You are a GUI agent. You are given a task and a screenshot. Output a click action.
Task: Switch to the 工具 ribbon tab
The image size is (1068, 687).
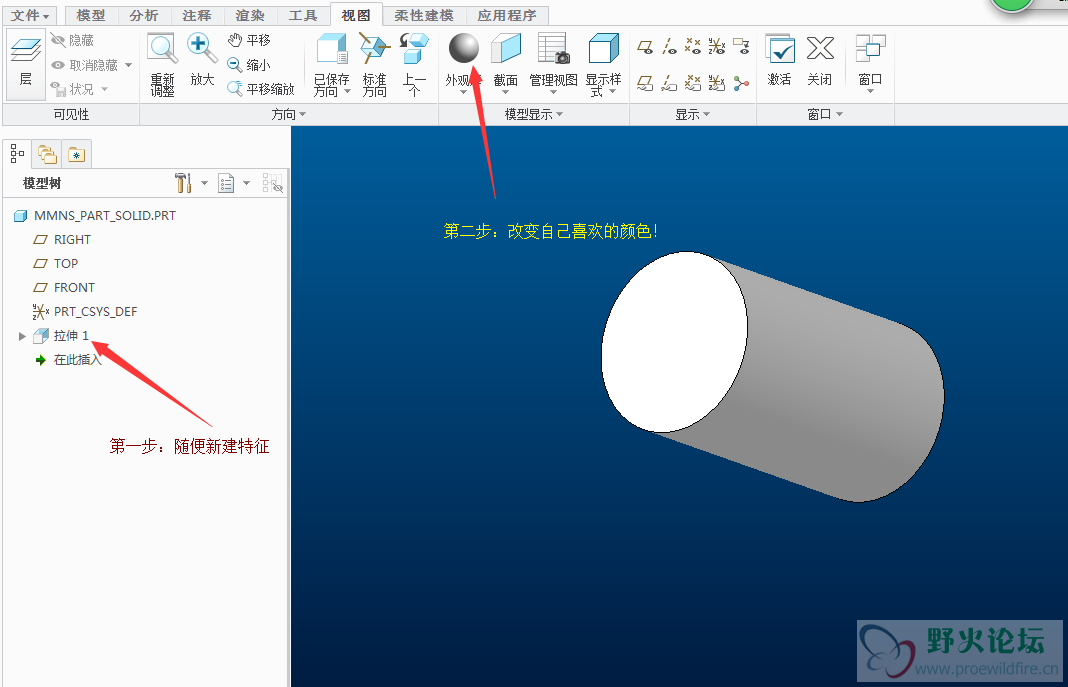(x=303, y=15)
